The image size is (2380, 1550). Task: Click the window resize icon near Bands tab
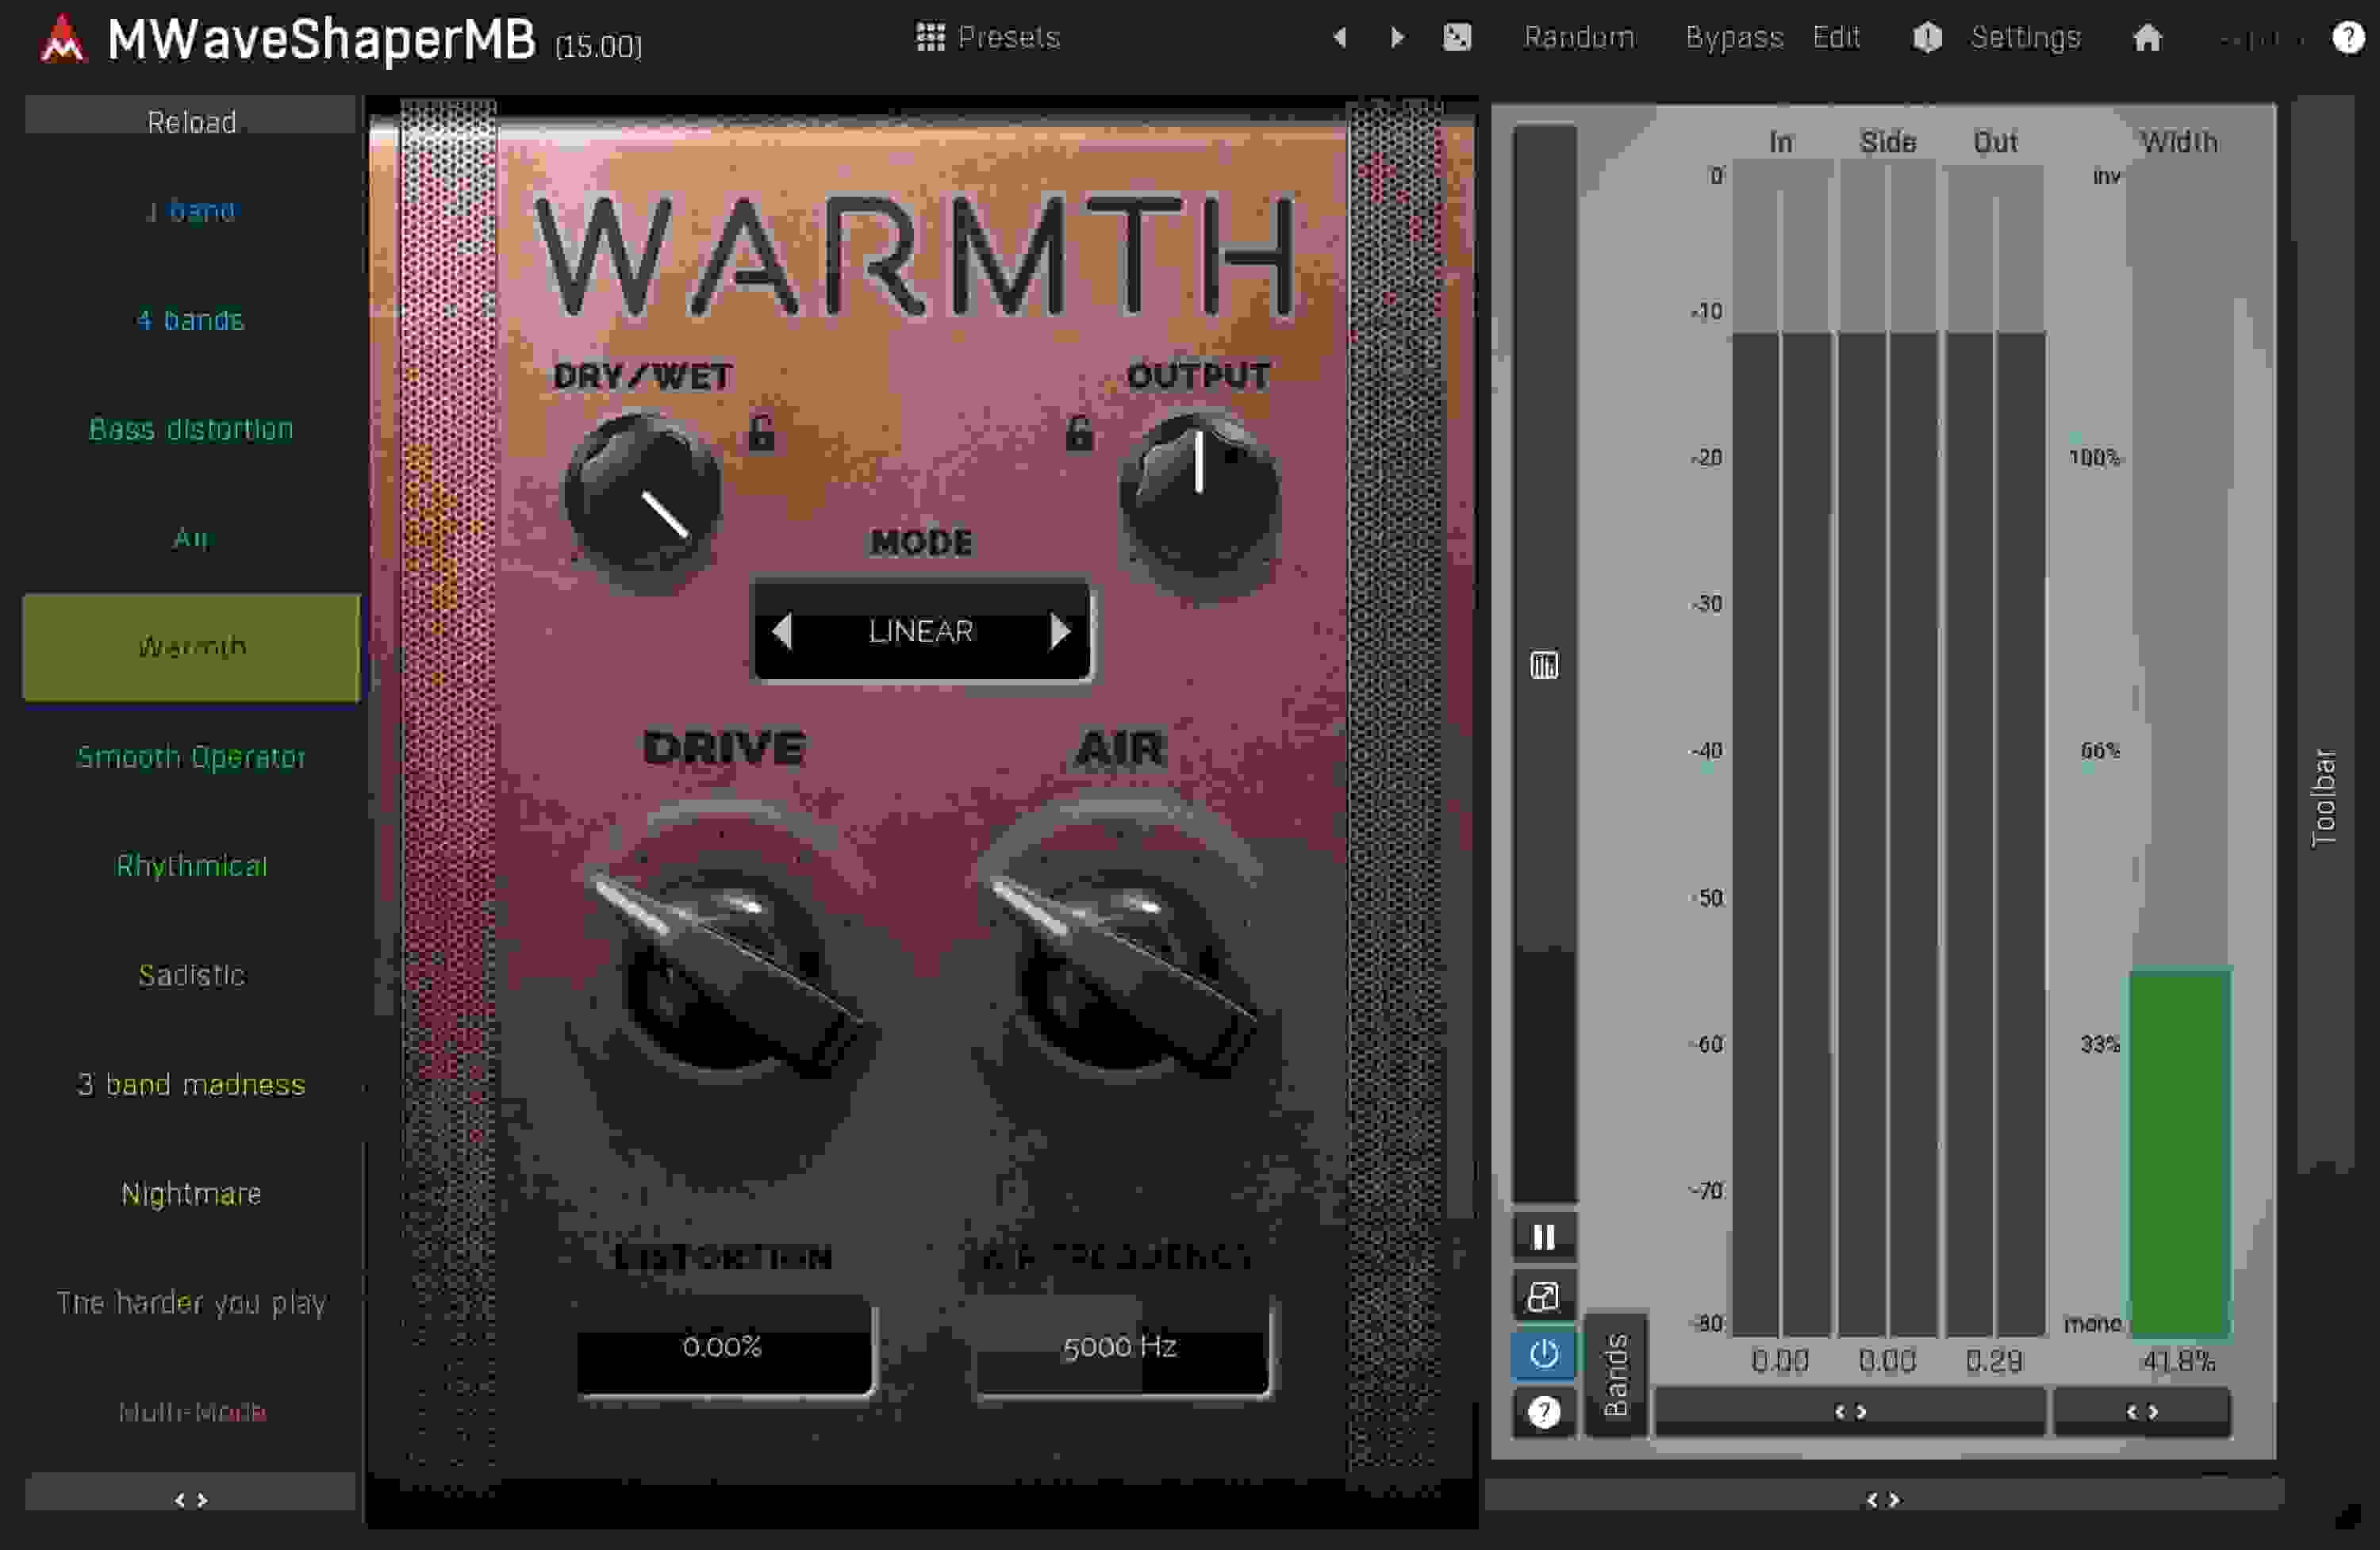pos(1543,1297)
